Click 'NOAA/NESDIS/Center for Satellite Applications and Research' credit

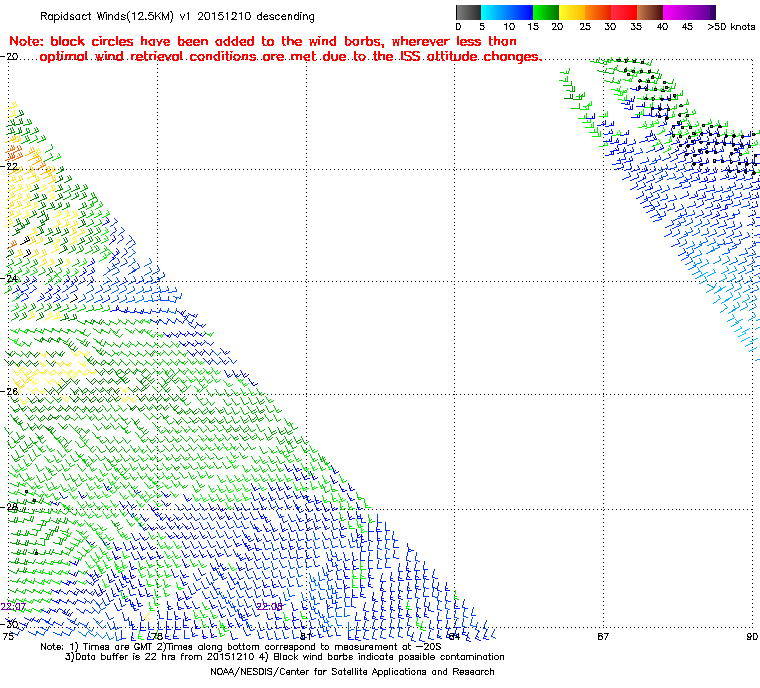(352, 672)
